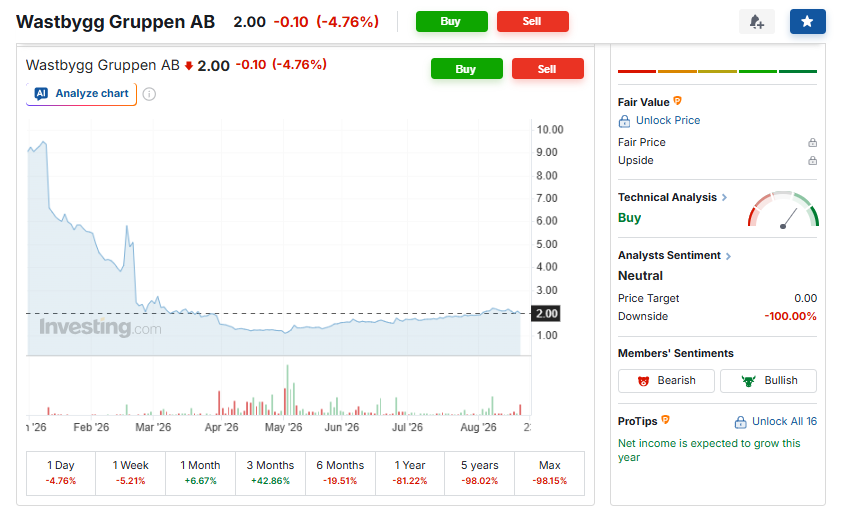846x521 pixels.
Task: Select the 3 Months range tab
Action: pos(270,473)
